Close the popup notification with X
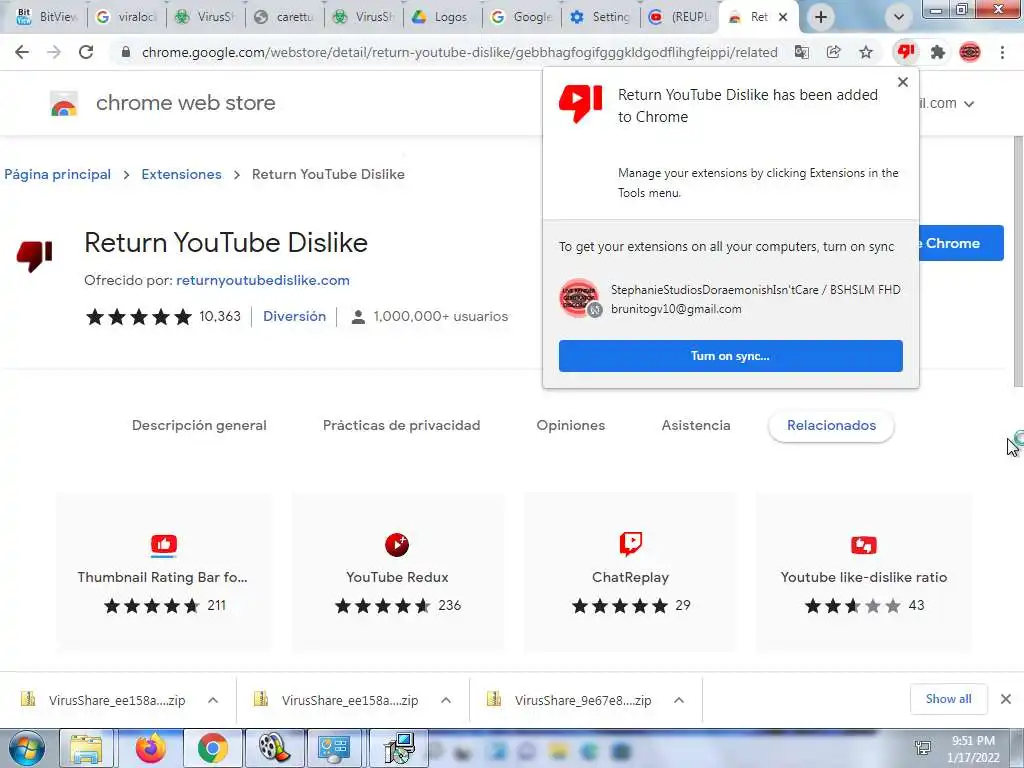The image size is (1024, 768). click(903, 82)
